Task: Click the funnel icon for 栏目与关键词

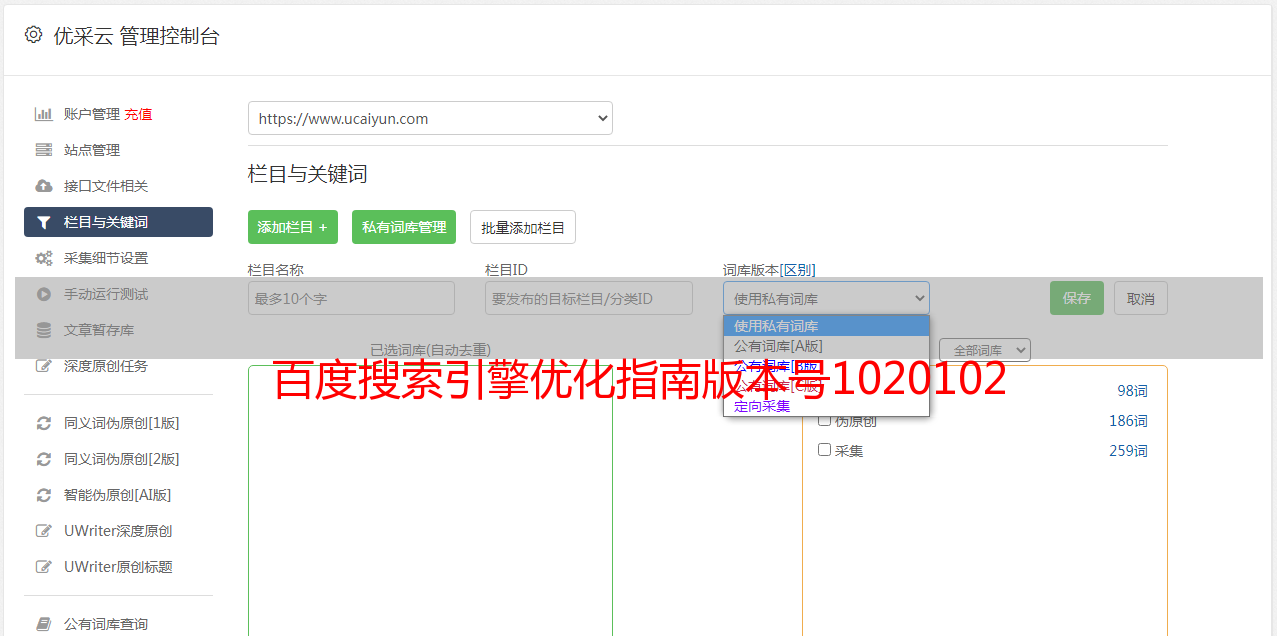Action: click(43, 222)
